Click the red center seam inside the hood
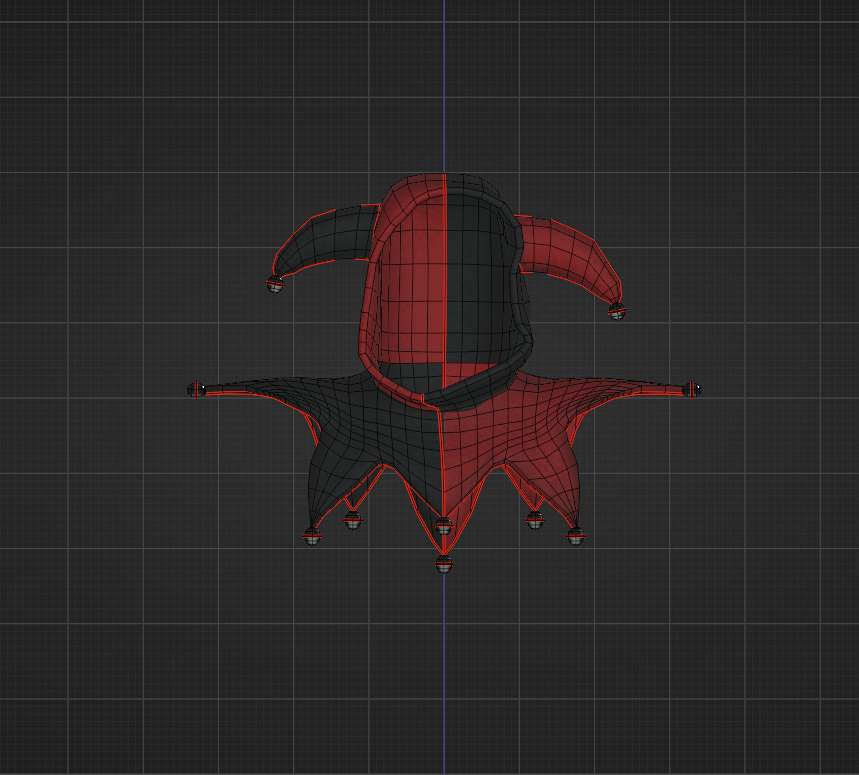Screen dimensions: 859x775 (445, 274)
